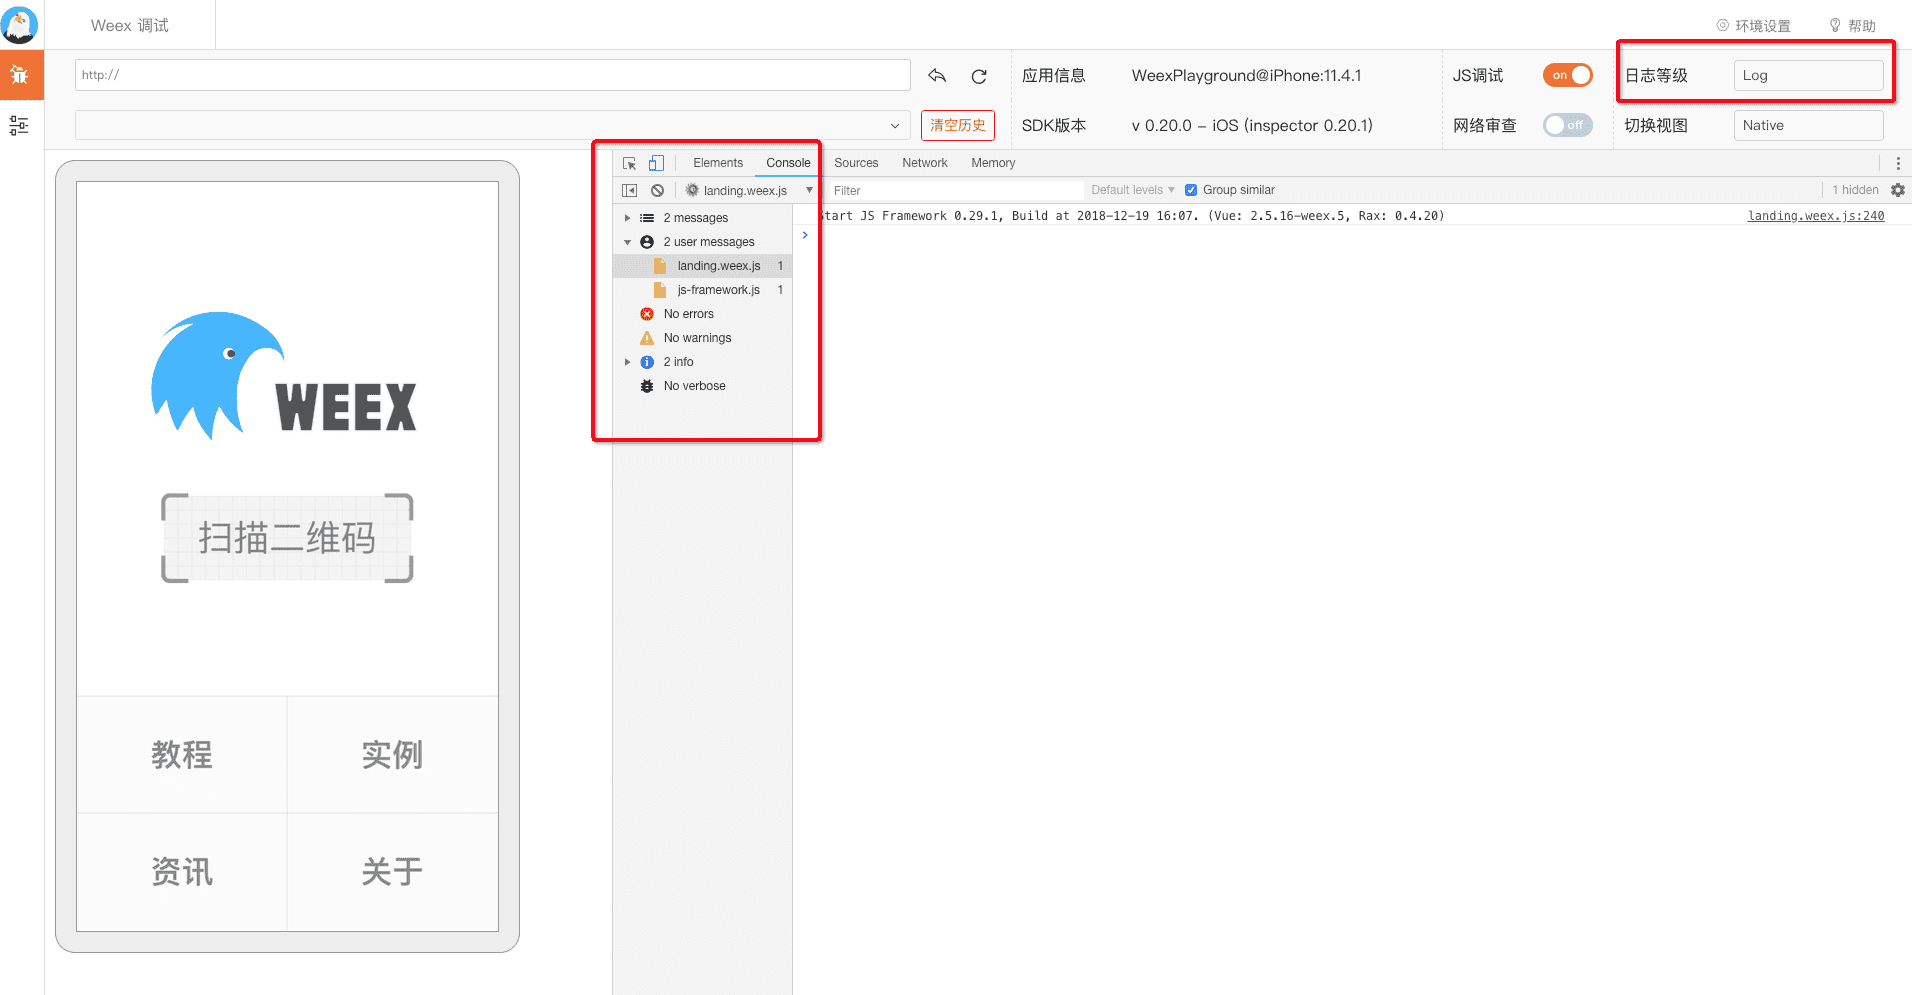
Task: Tap the 资讯 tile
Action: (x=182, y=872)
